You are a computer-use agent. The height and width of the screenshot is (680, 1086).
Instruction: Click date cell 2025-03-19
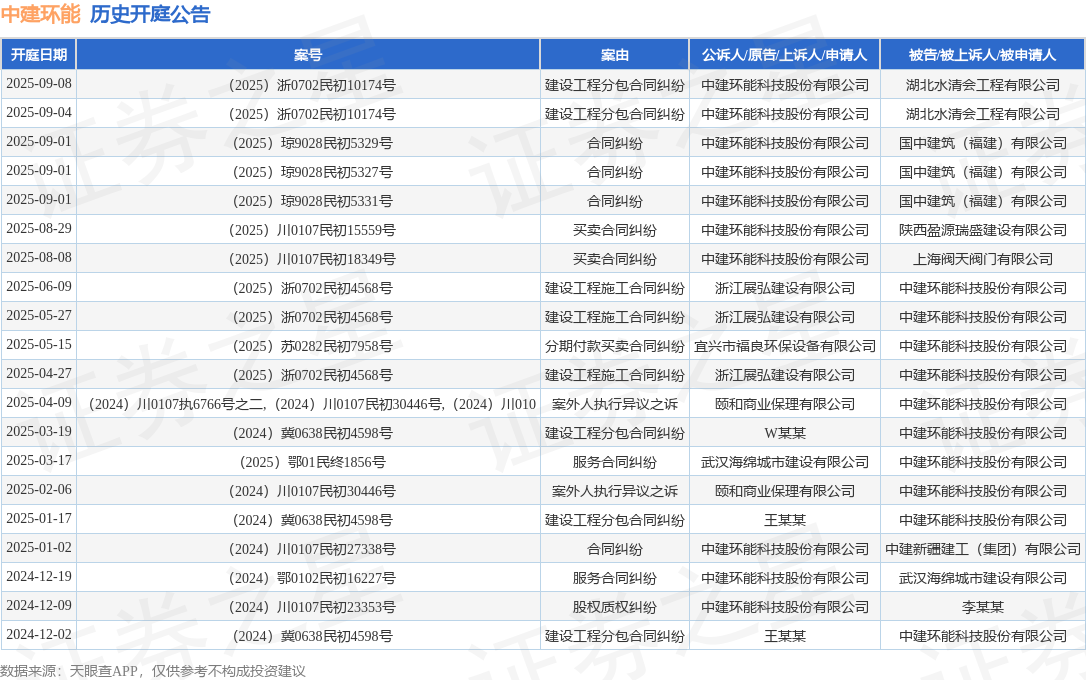tap(39, 432)
